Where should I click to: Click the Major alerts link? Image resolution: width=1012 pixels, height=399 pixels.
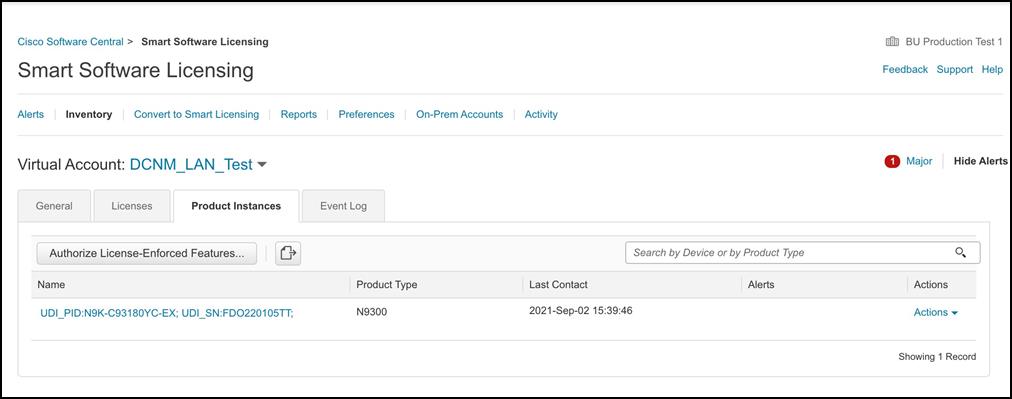click(x=919, y=161)
